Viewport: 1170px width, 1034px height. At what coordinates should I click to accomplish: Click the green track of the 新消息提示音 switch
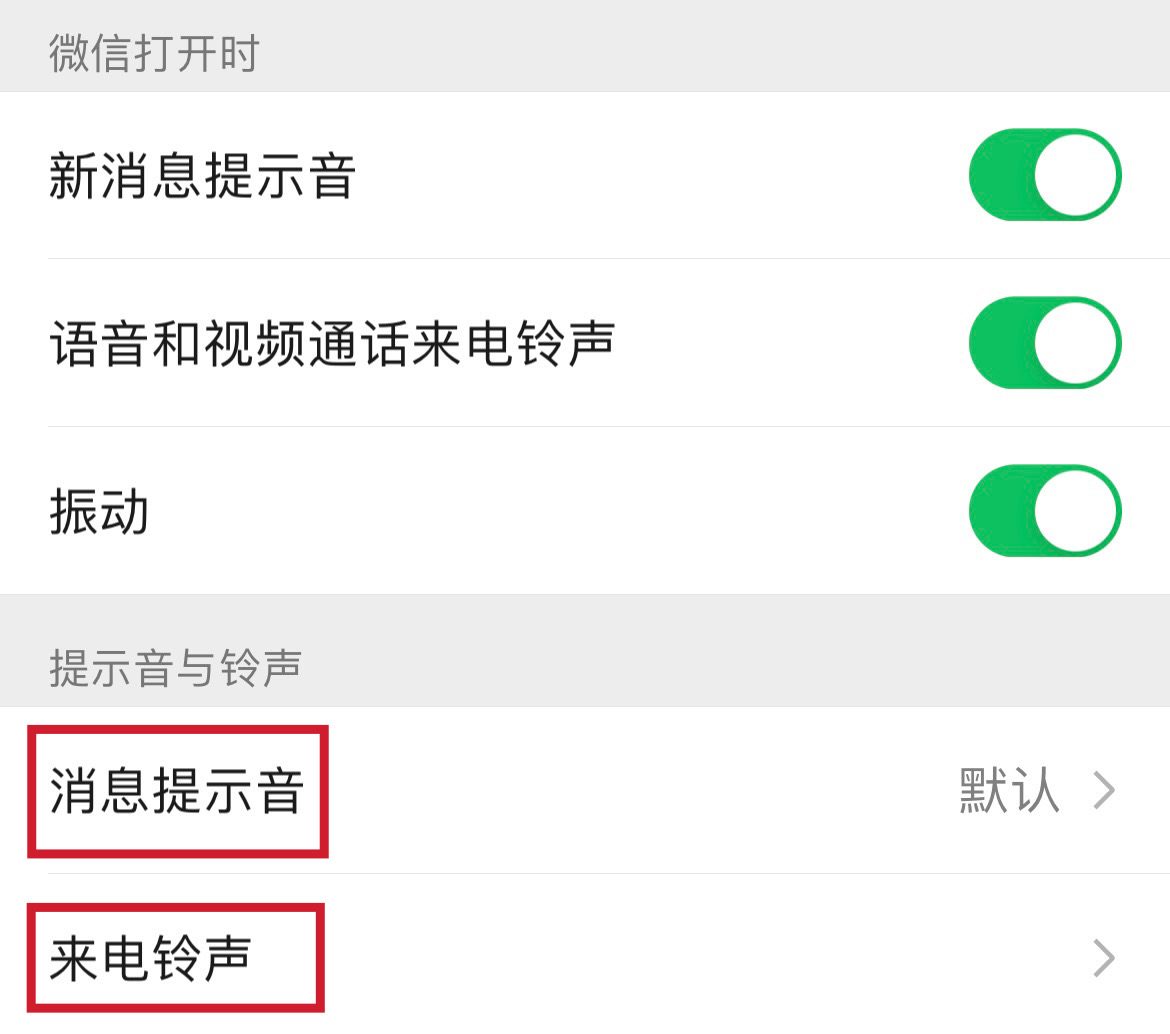coord(998,175)
